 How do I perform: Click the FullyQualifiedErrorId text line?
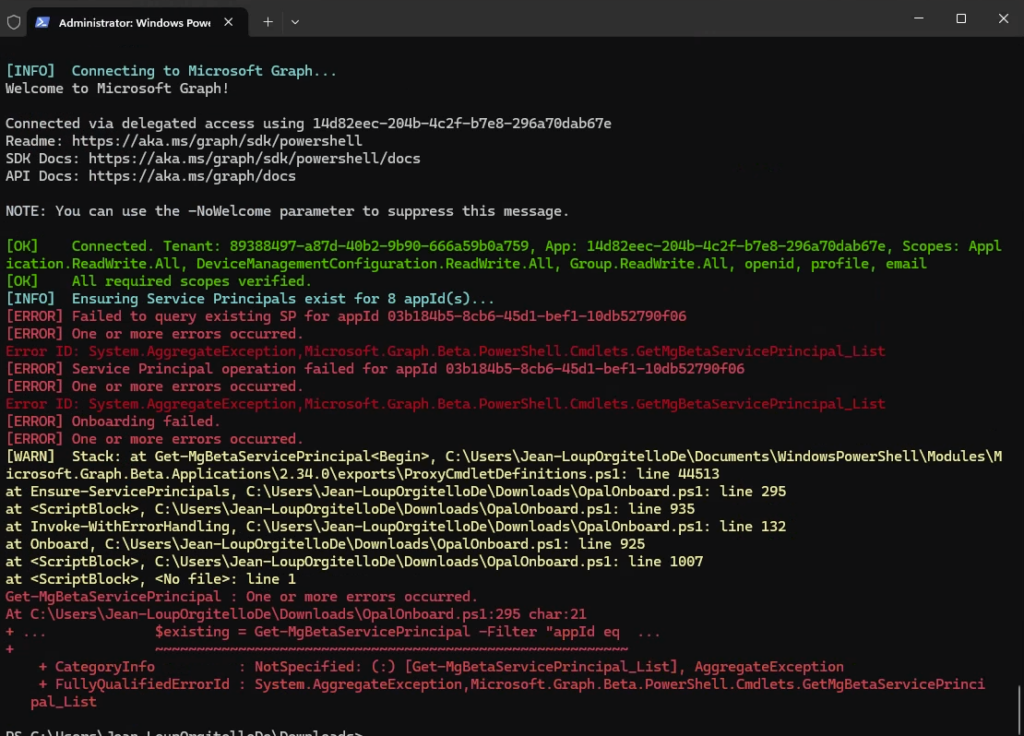pyautogui.click(x=500, y=684)
